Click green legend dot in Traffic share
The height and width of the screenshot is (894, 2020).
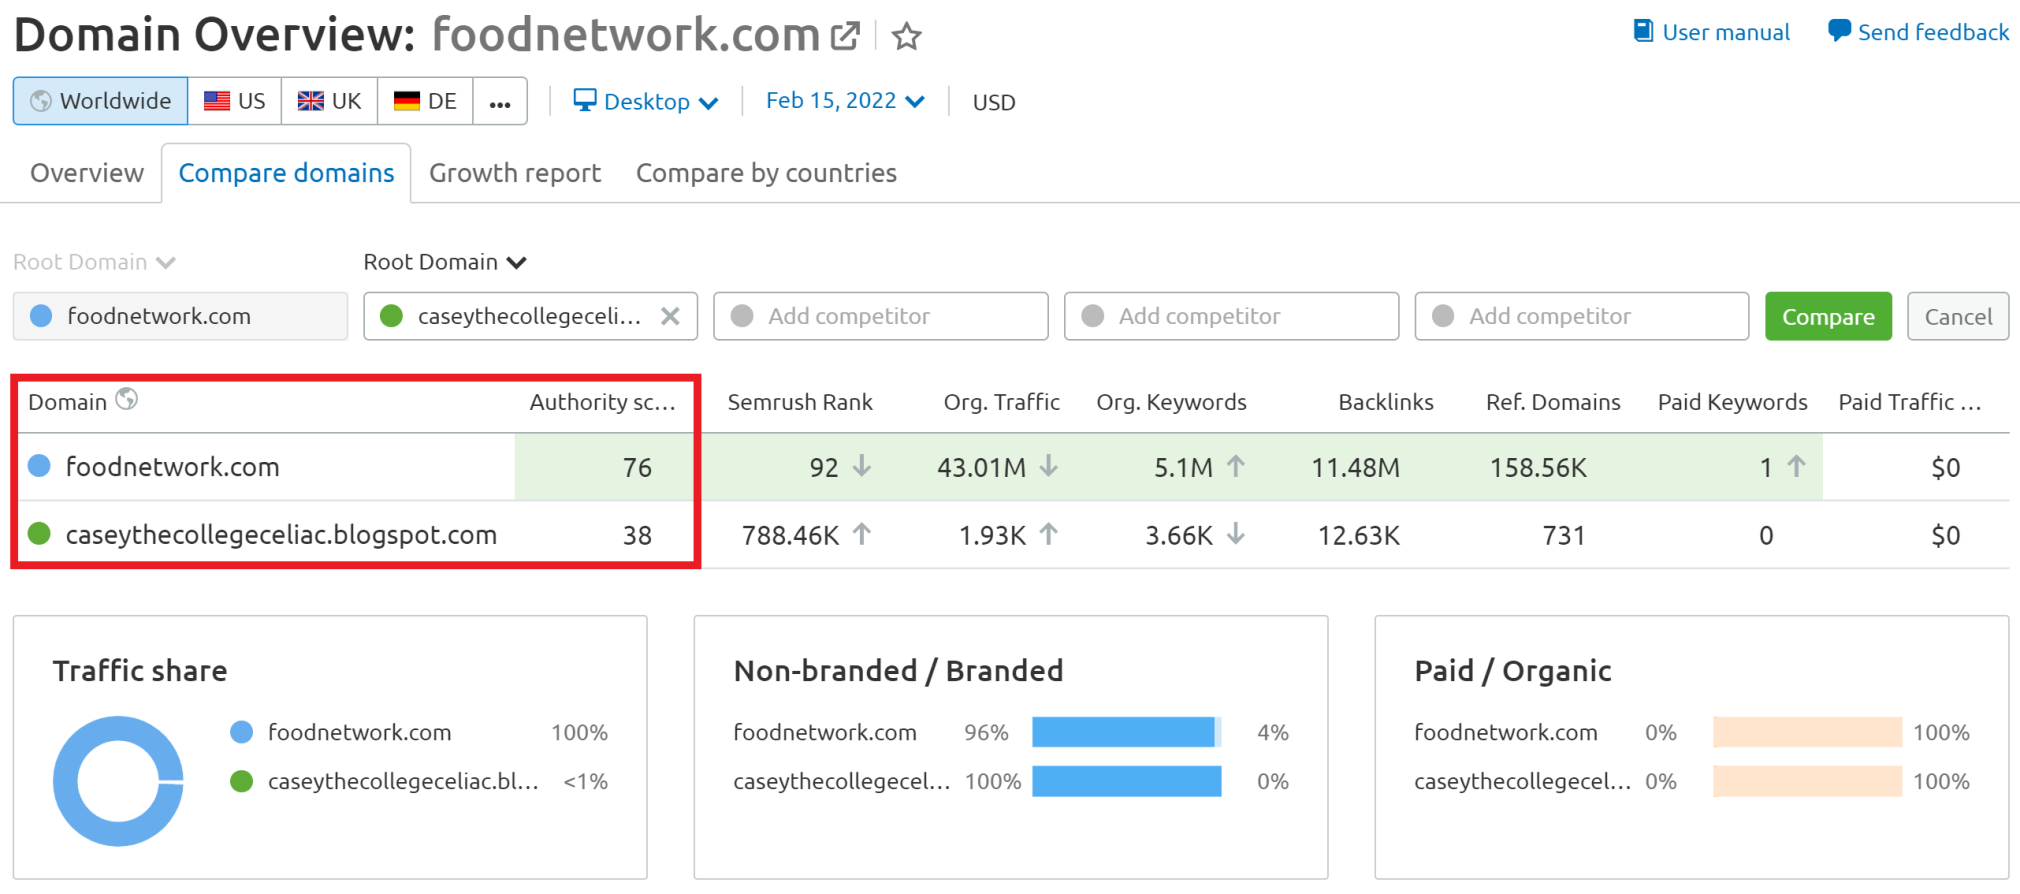tap(241, 781)
